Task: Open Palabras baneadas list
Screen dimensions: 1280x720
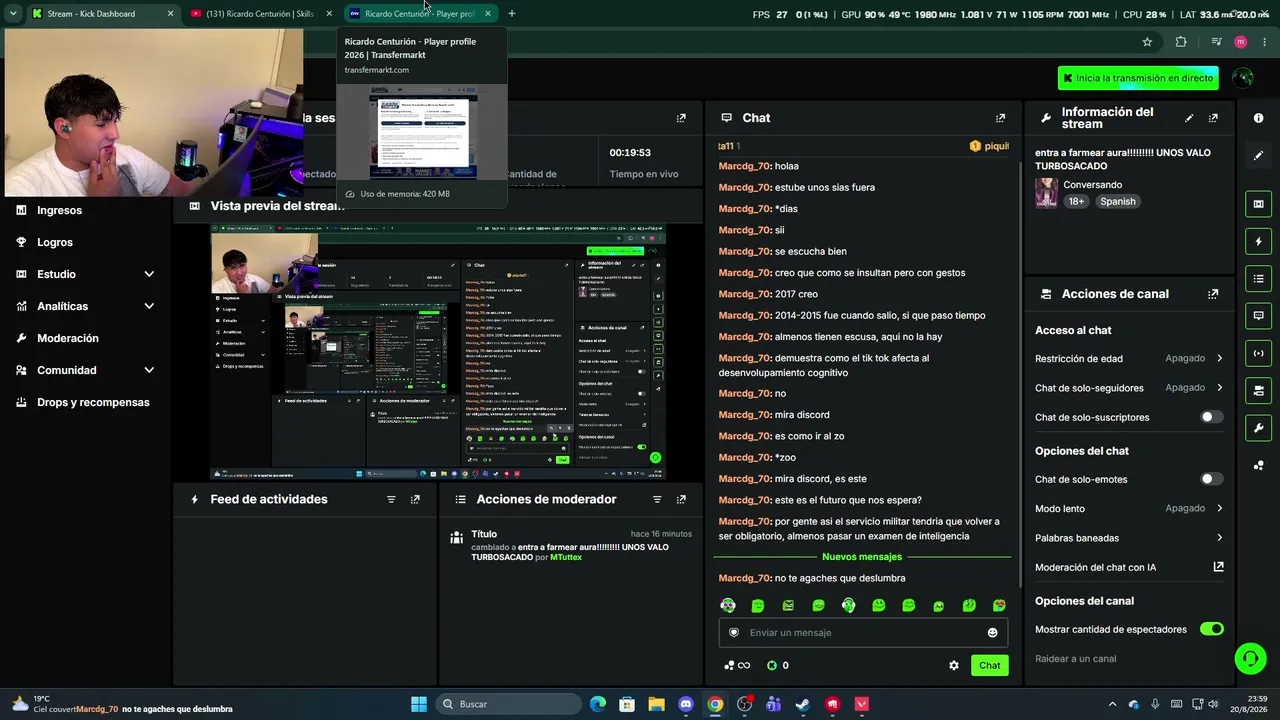Action: click(1129, 538)
